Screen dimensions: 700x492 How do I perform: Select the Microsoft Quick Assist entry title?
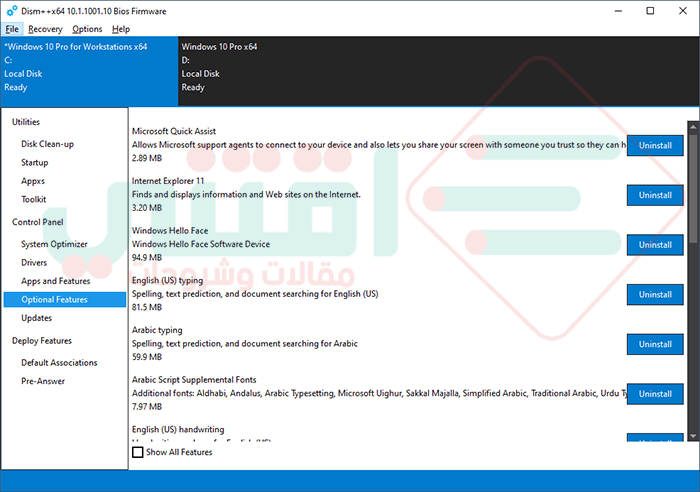pyautogui.click(x=174, y=131)
